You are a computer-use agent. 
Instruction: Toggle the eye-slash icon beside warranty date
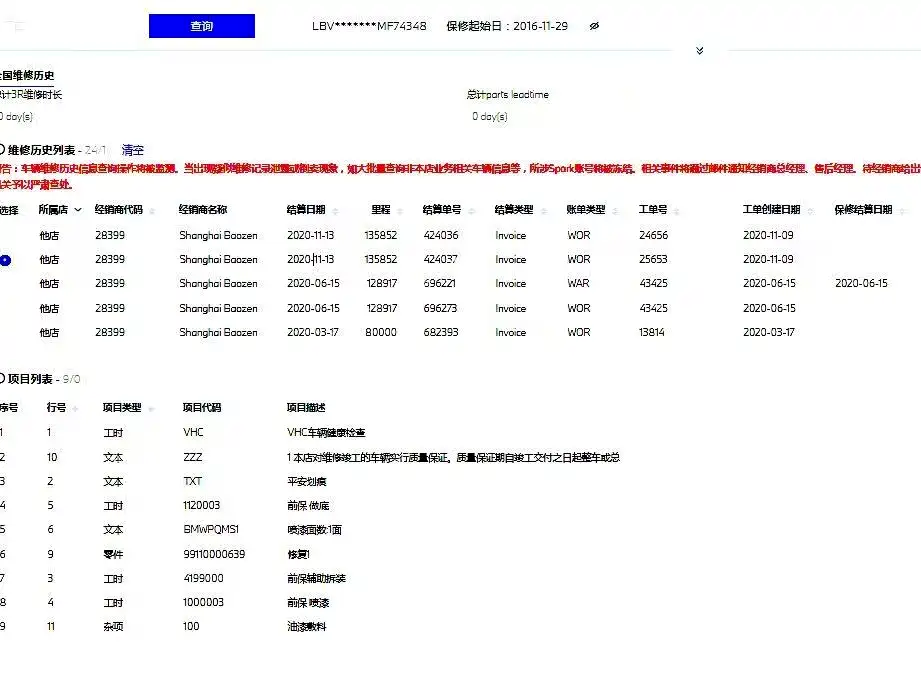point(594,26)
